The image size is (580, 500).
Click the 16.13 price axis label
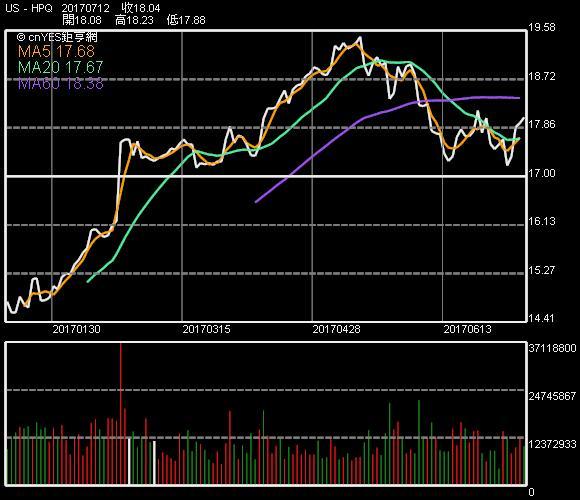[542, 221]
